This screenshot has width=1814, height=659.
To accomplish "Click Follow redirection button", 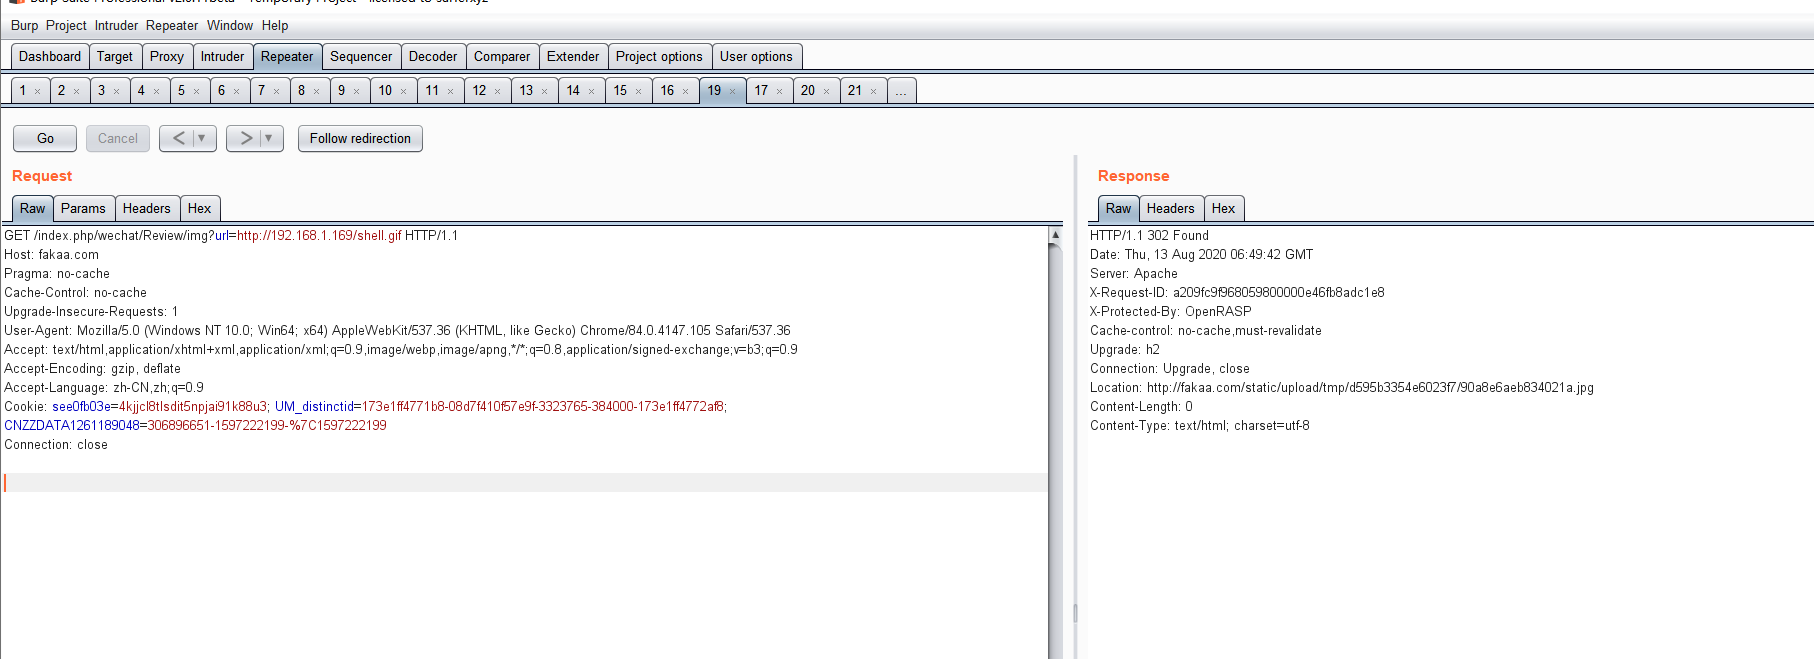I will [x=360, y=138].
